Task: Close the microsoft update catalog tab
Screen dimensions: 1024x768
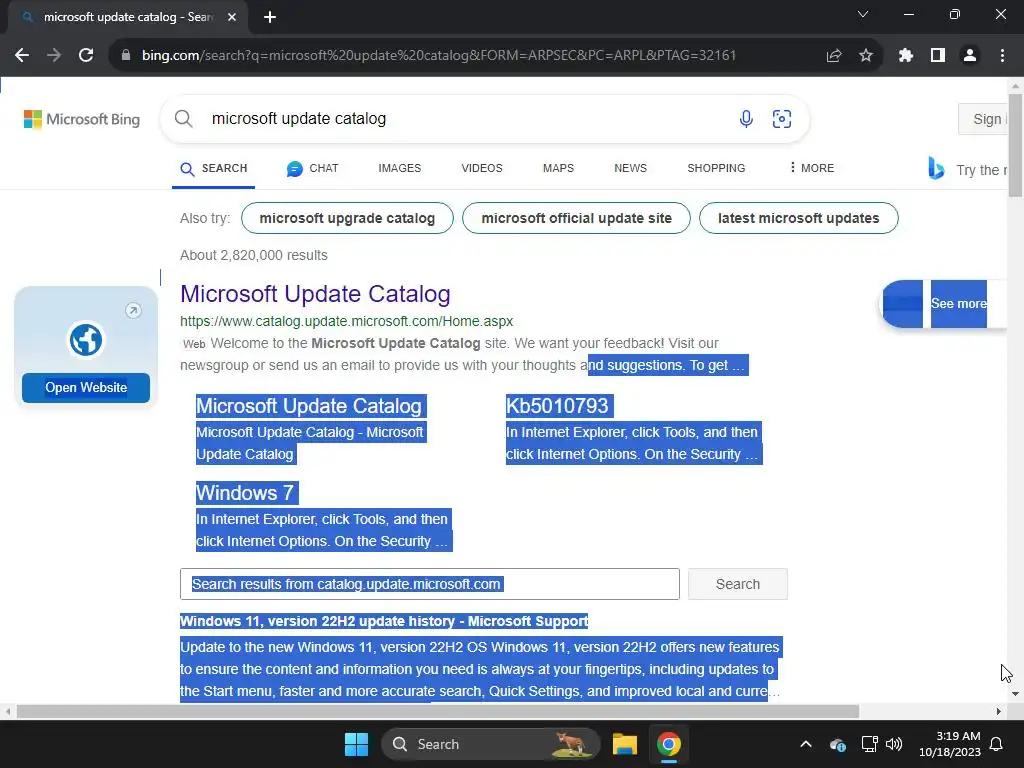Action: 232,17
